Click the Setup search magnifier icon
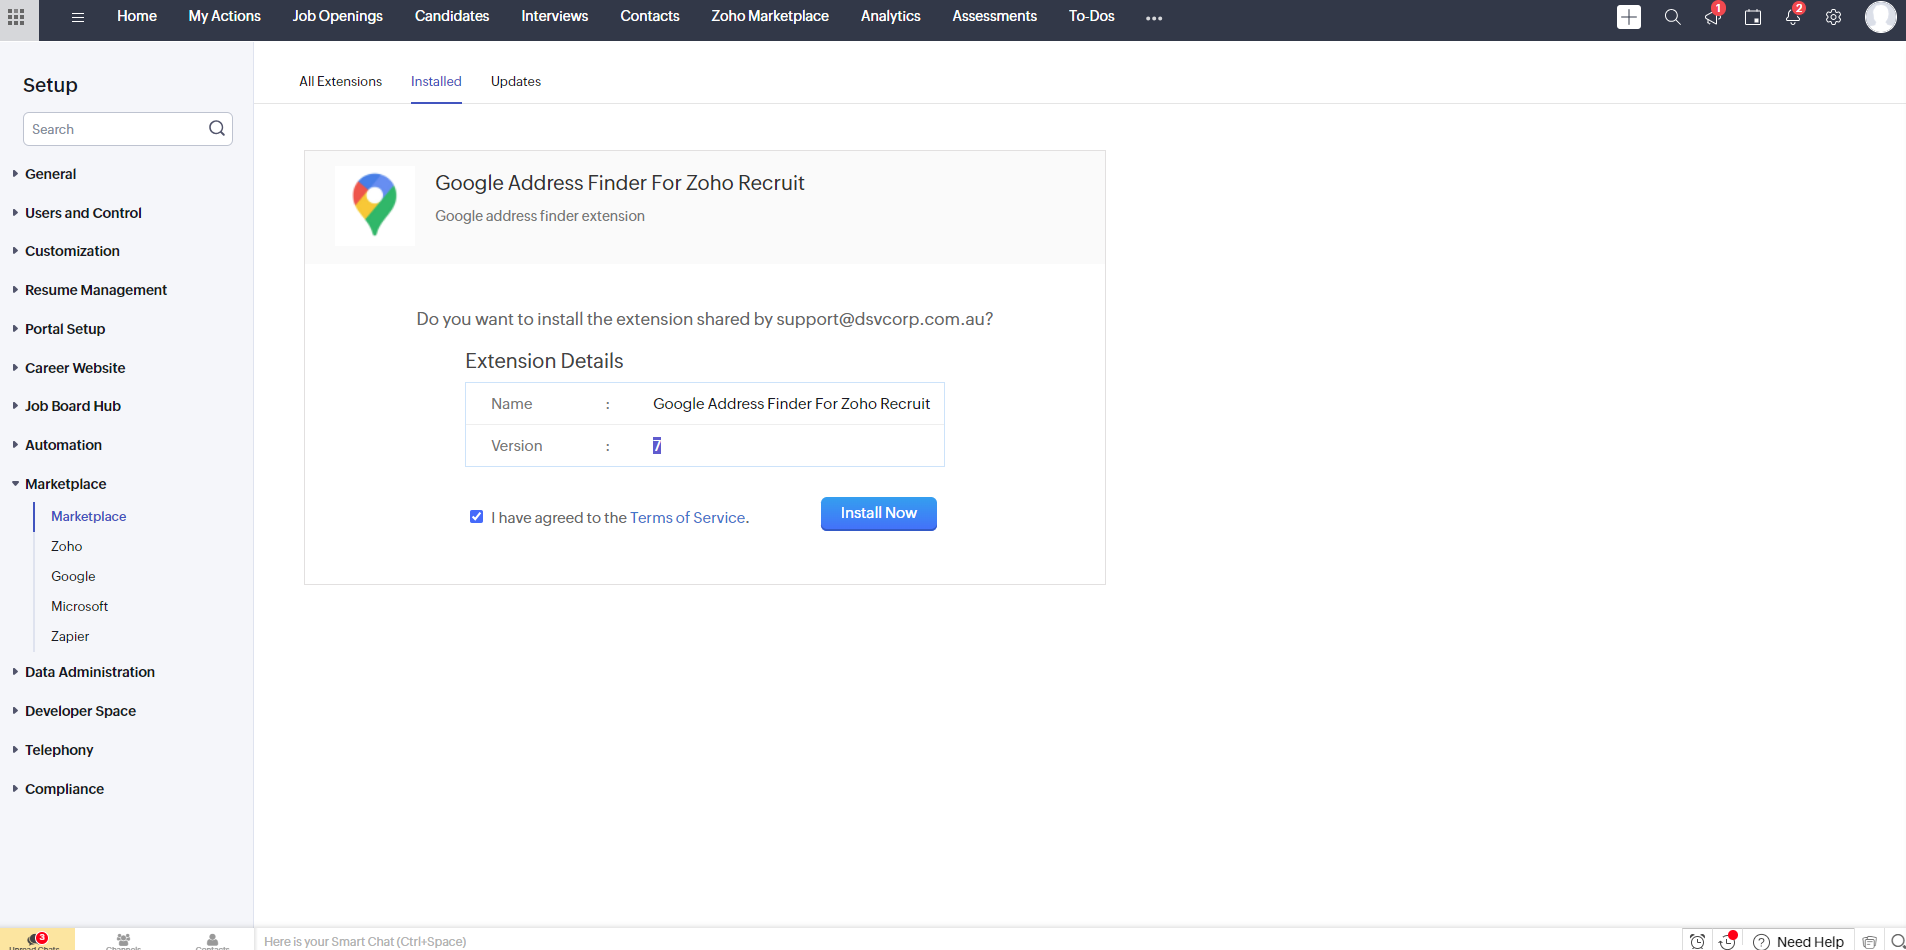The width and height of the screenshot is (1906, 950). click(217, 128)
